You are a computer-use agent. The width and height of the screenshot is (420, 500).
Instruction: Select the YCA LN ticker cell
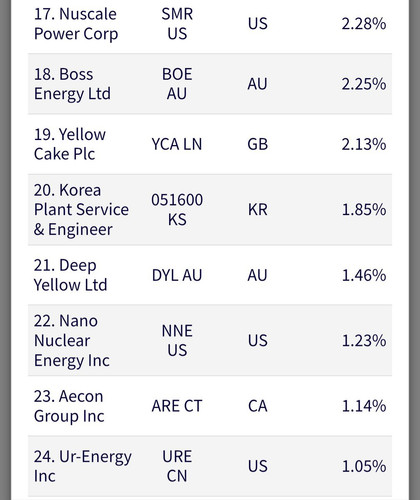[x=177, y=144]
